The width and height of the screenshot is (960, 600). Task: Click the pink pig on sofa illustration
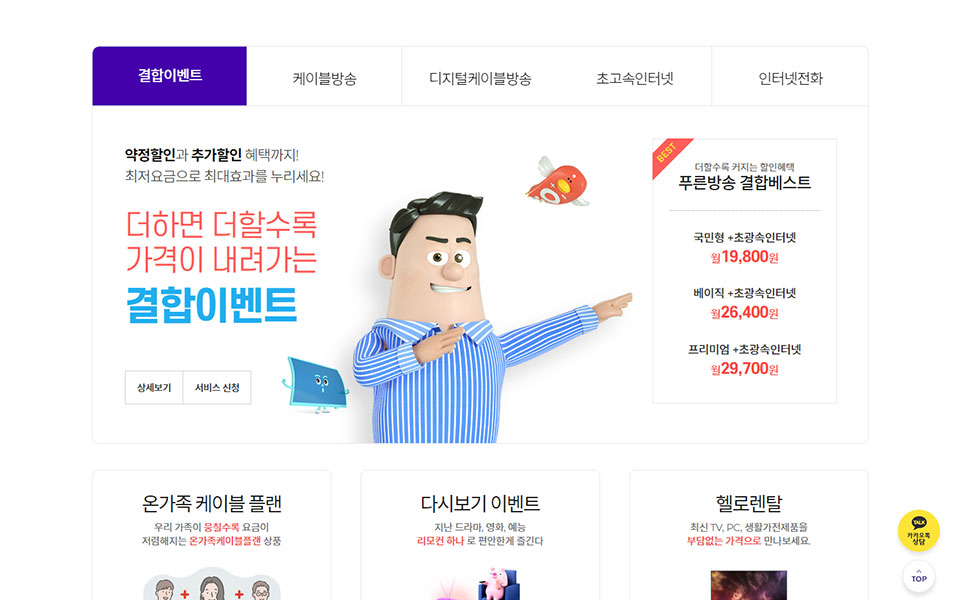tap(499, 583)
